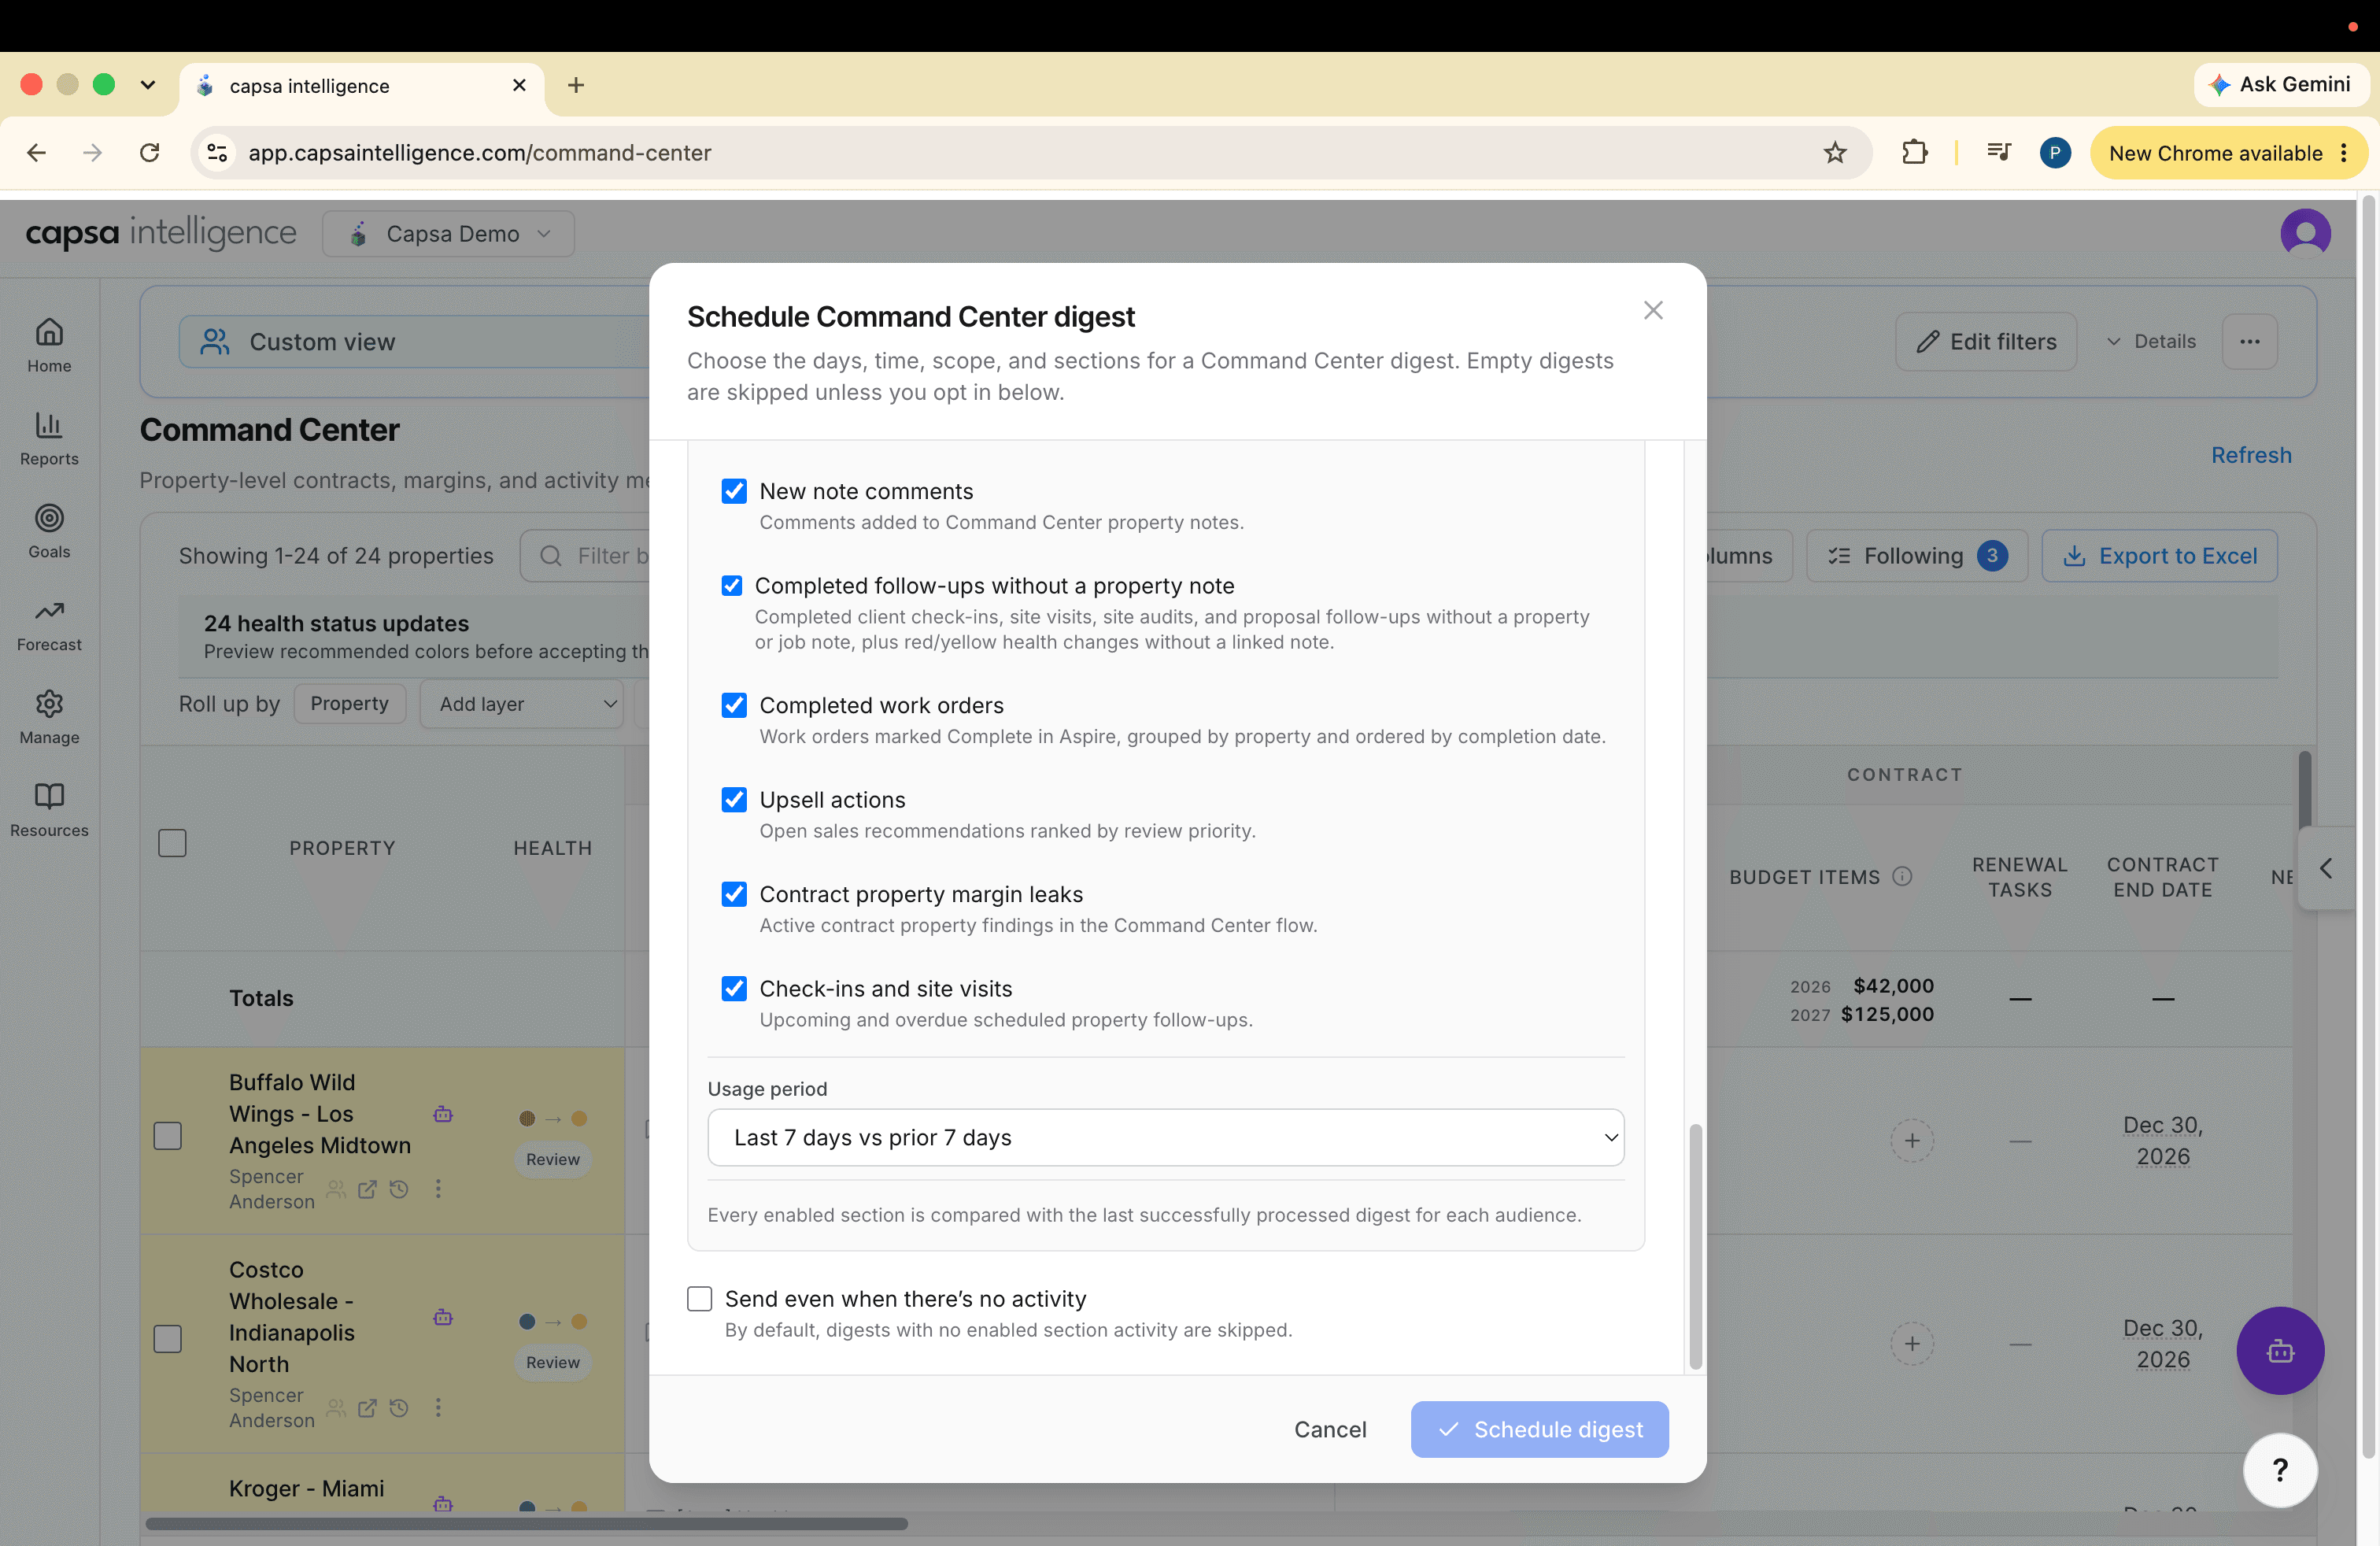2380x1546 pixels.
Task: Open Chrome extensions puzzle icon
Action: [x=1914, y=153]
